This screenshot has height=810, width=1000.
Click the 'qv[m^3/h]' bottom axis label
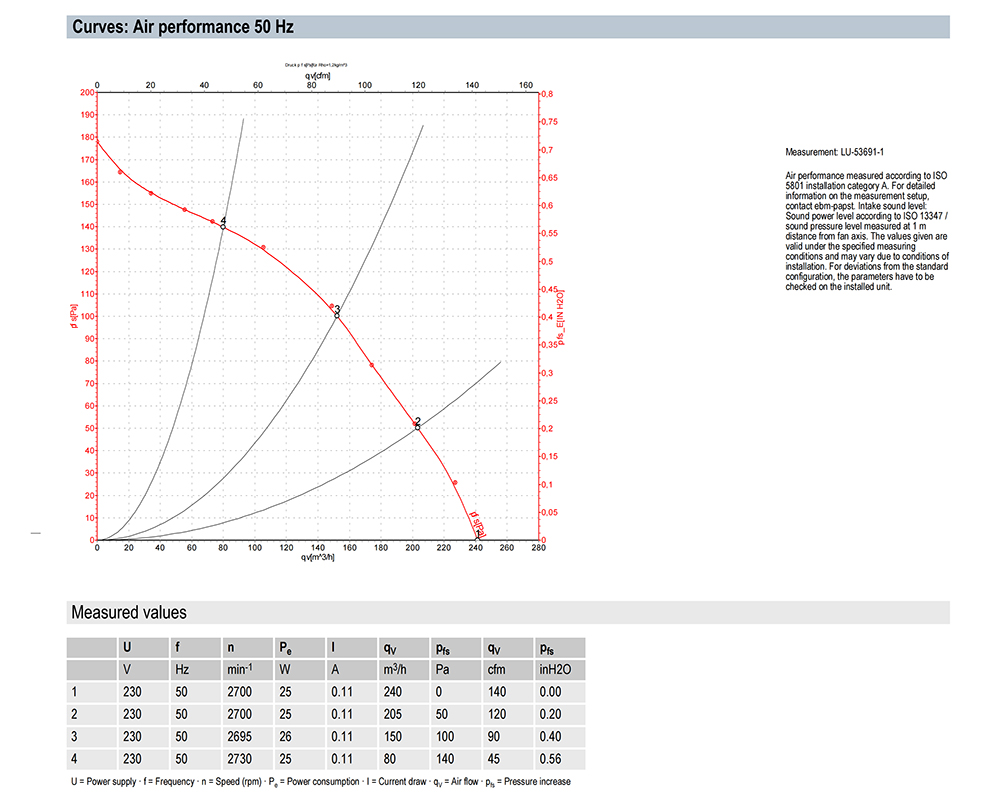coord(317,558)
